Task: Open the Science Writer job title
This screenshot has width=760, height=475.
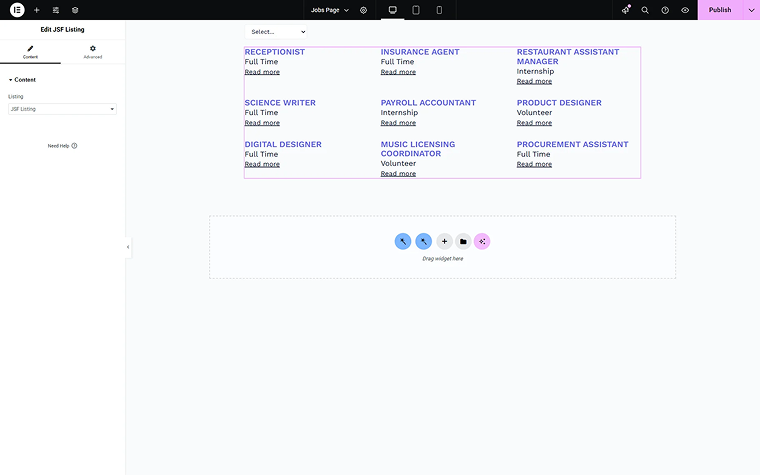Action: pos(280,103)
